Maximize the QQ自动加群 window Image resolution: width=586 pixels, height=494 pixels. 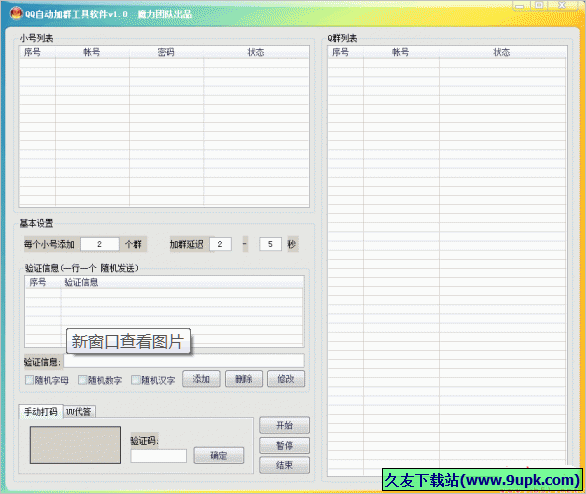point(539,6)
